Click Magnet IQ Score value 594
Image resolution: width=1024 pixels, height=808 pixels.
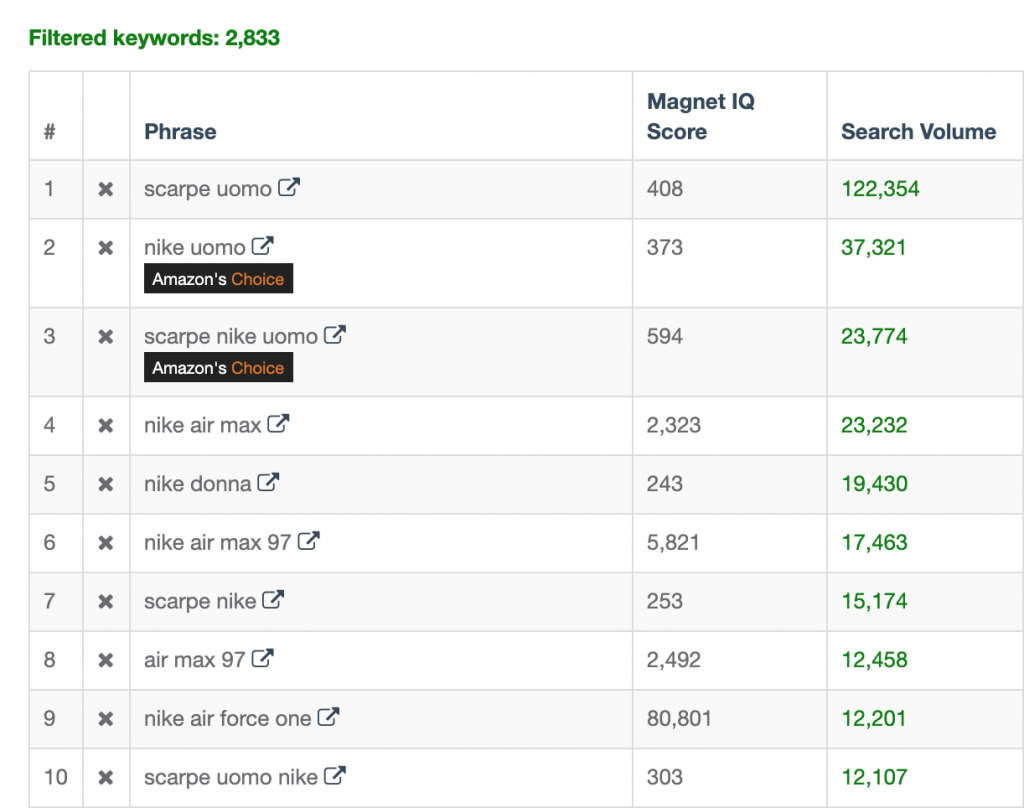[665, 337]
